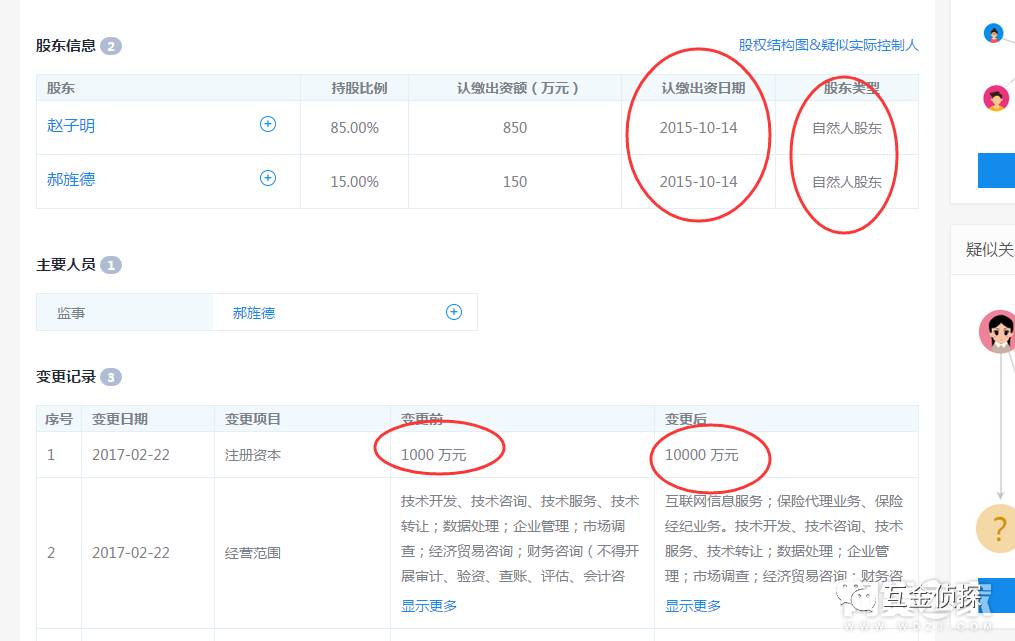Screen dimensions: 1015x641
Task: Click the badge next to 主要人员
Action: tap(110, 265)
